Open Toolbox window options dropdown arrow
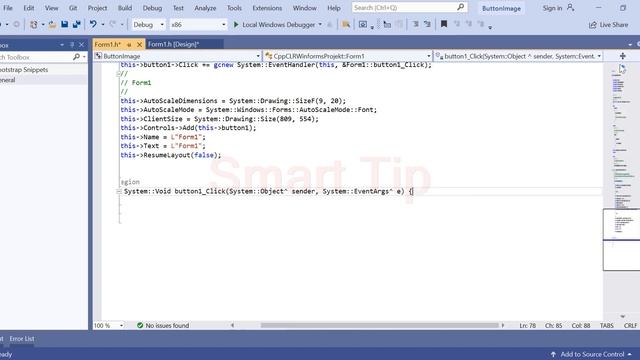 pyautogui.click(x=62, y=45)
